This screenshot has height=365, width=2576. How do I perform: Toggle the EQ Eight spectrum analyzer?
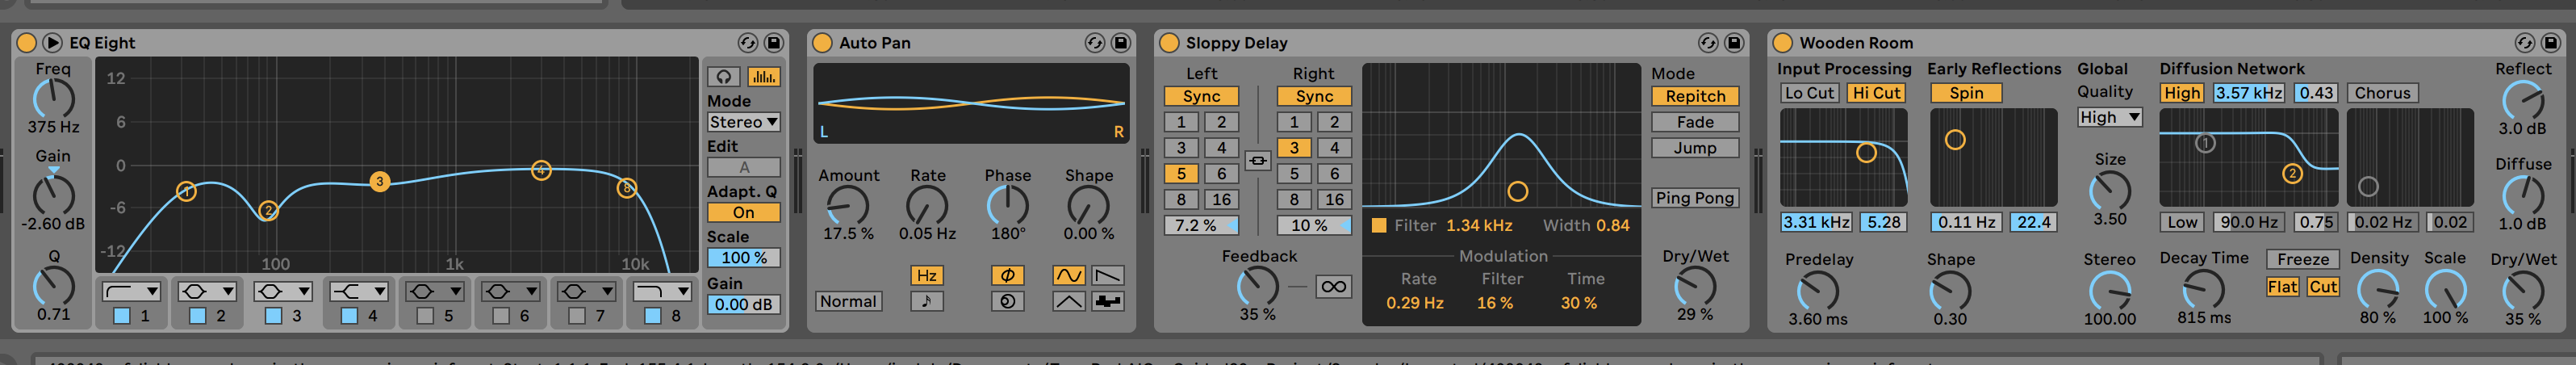(x=764, y=77)
